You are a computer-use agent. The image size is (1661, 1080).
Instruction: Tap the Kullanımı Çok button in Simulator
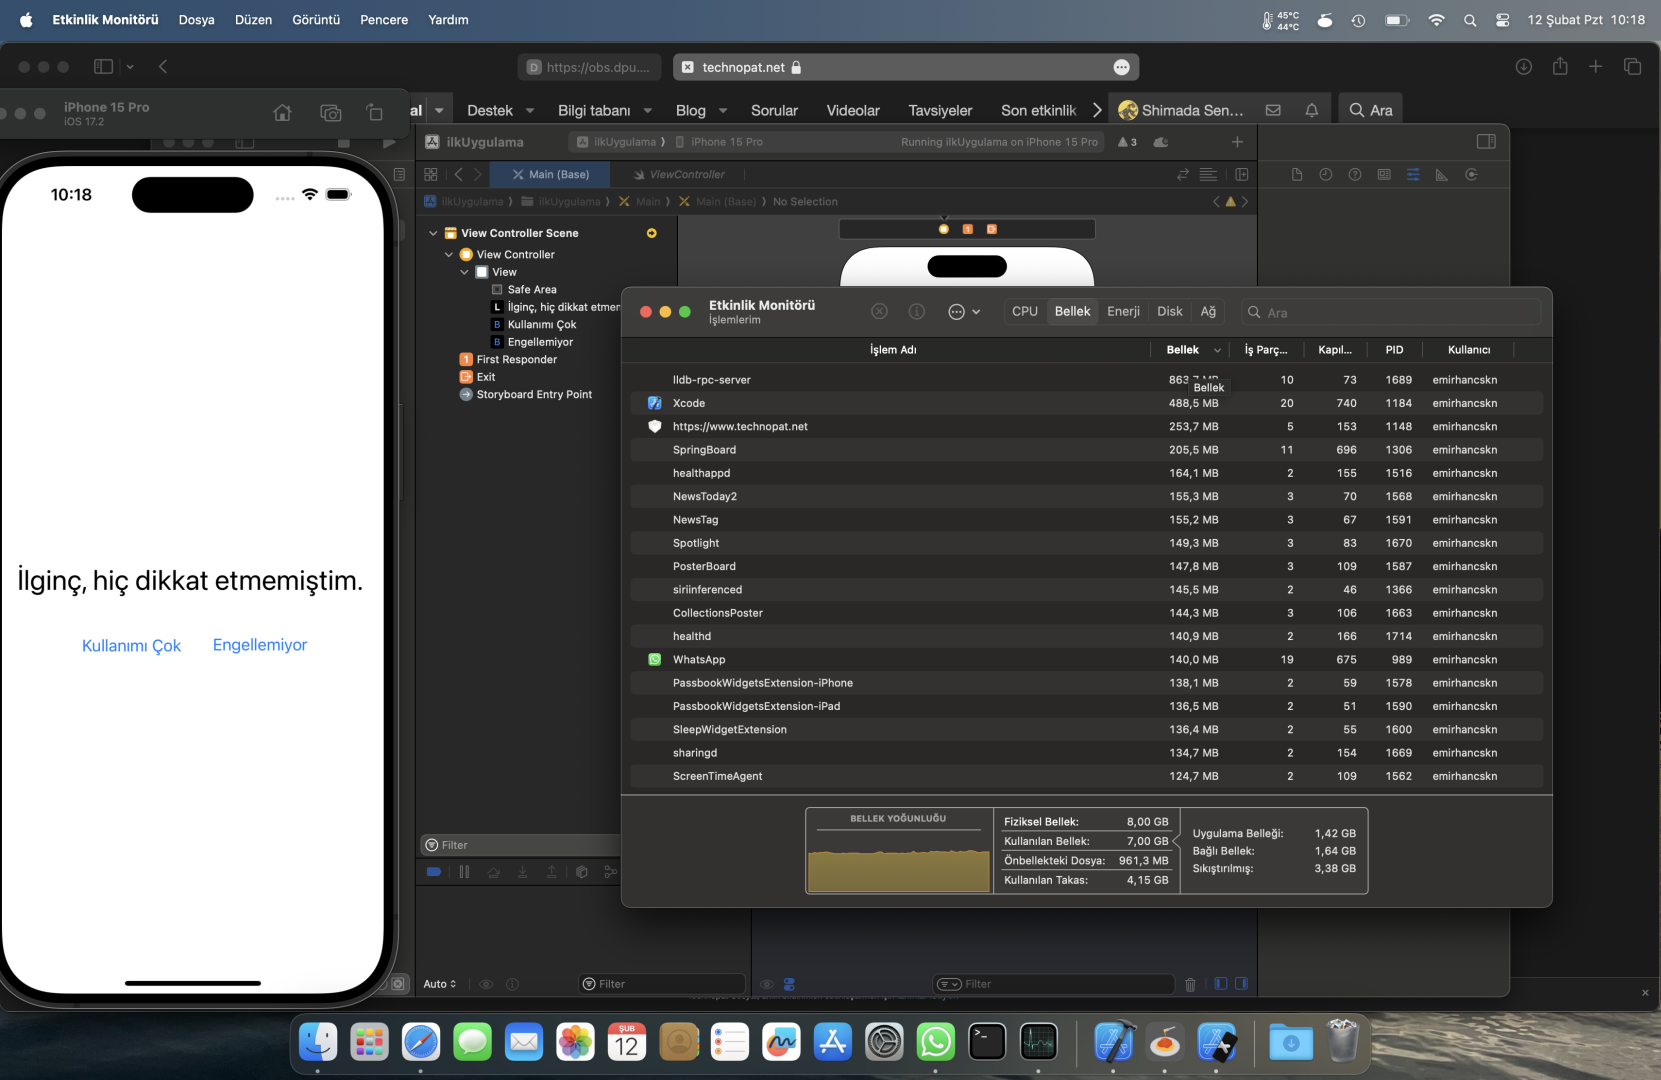131,646
